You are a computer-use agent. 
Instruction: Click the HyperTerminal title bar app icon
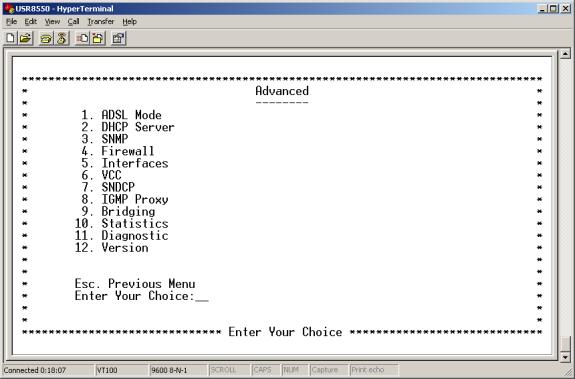click(8, 8)
